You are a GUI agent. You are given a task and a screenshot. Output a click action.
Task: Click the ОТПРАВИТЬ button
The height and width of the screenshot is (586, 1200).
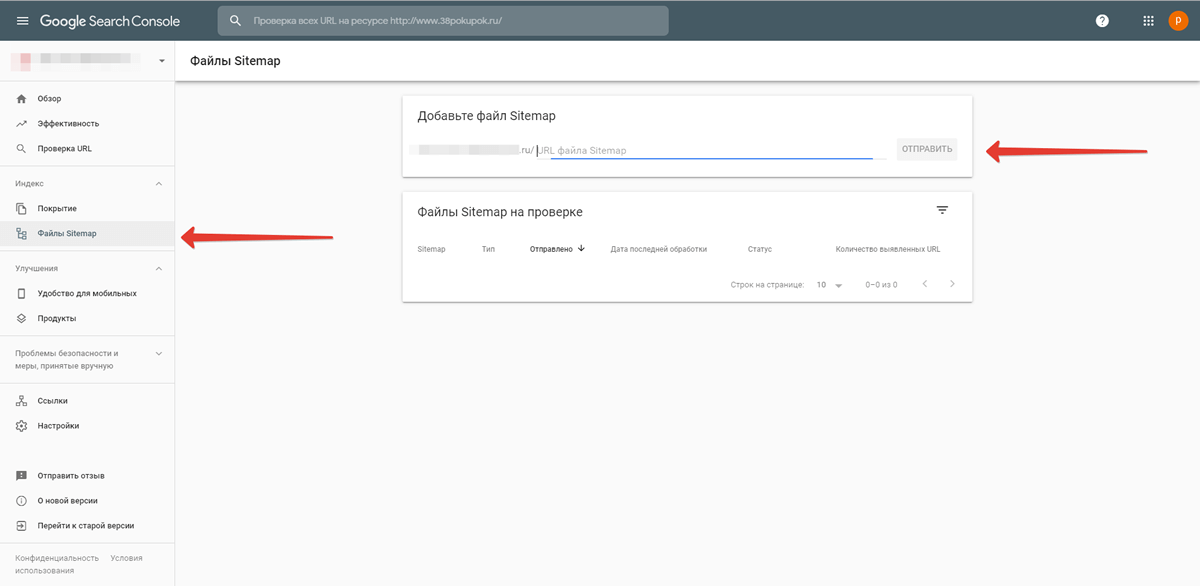tap(926, 148)
